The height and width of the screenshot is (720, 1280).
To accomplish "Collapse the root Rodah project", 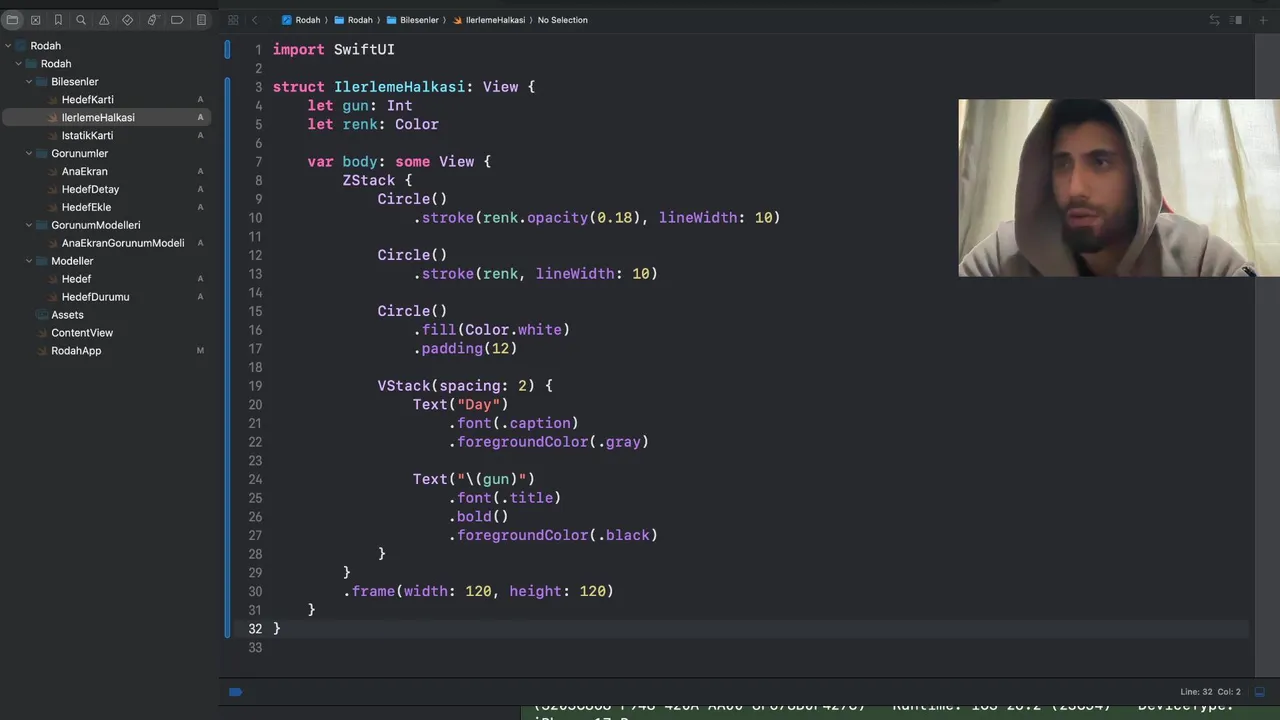I will point(8,46).
